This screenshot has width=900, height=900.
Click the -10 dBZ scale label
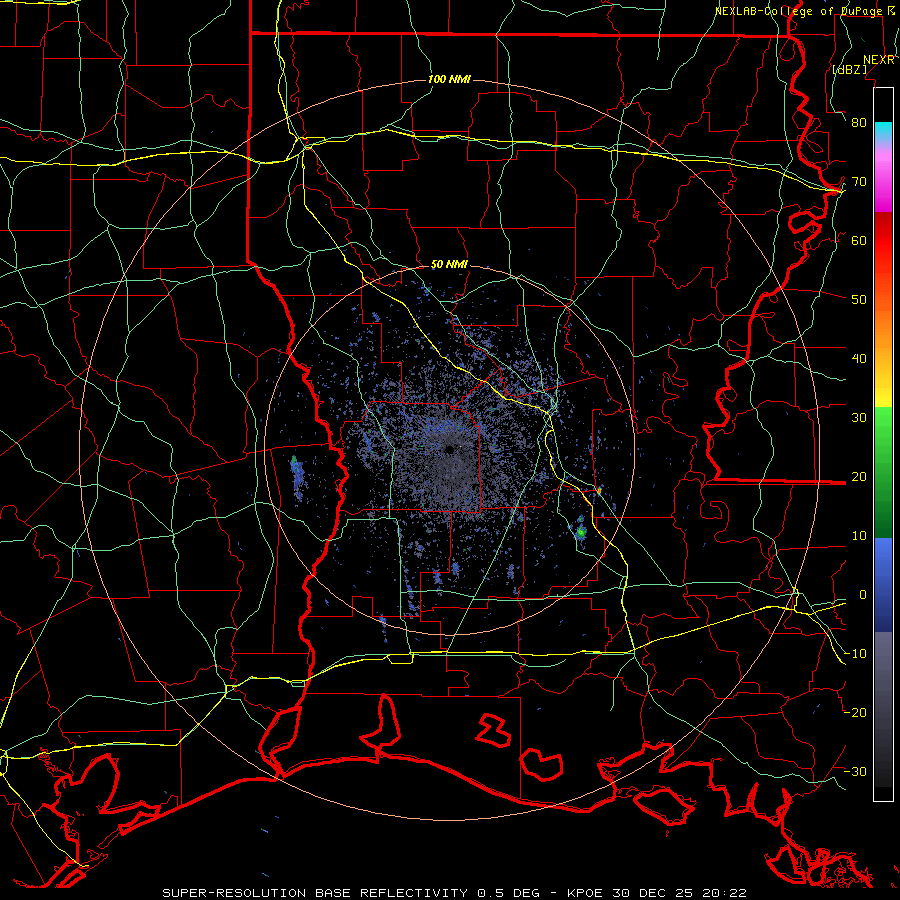coord(855,654)
